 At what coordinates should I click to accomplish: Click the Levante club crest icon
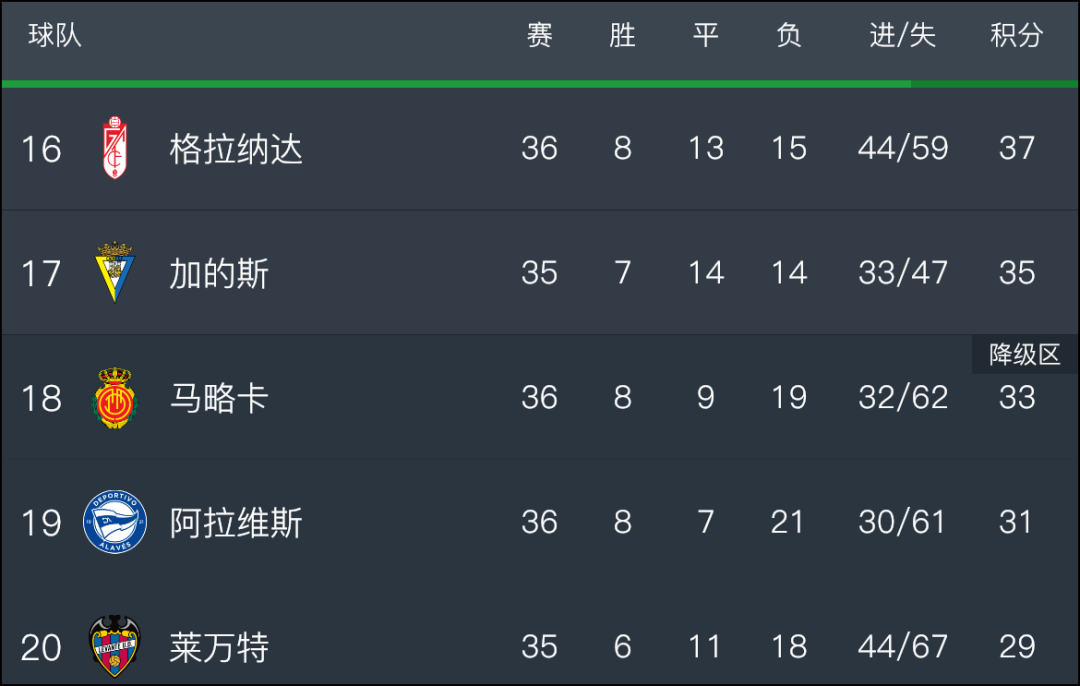[x=114, y=646]
